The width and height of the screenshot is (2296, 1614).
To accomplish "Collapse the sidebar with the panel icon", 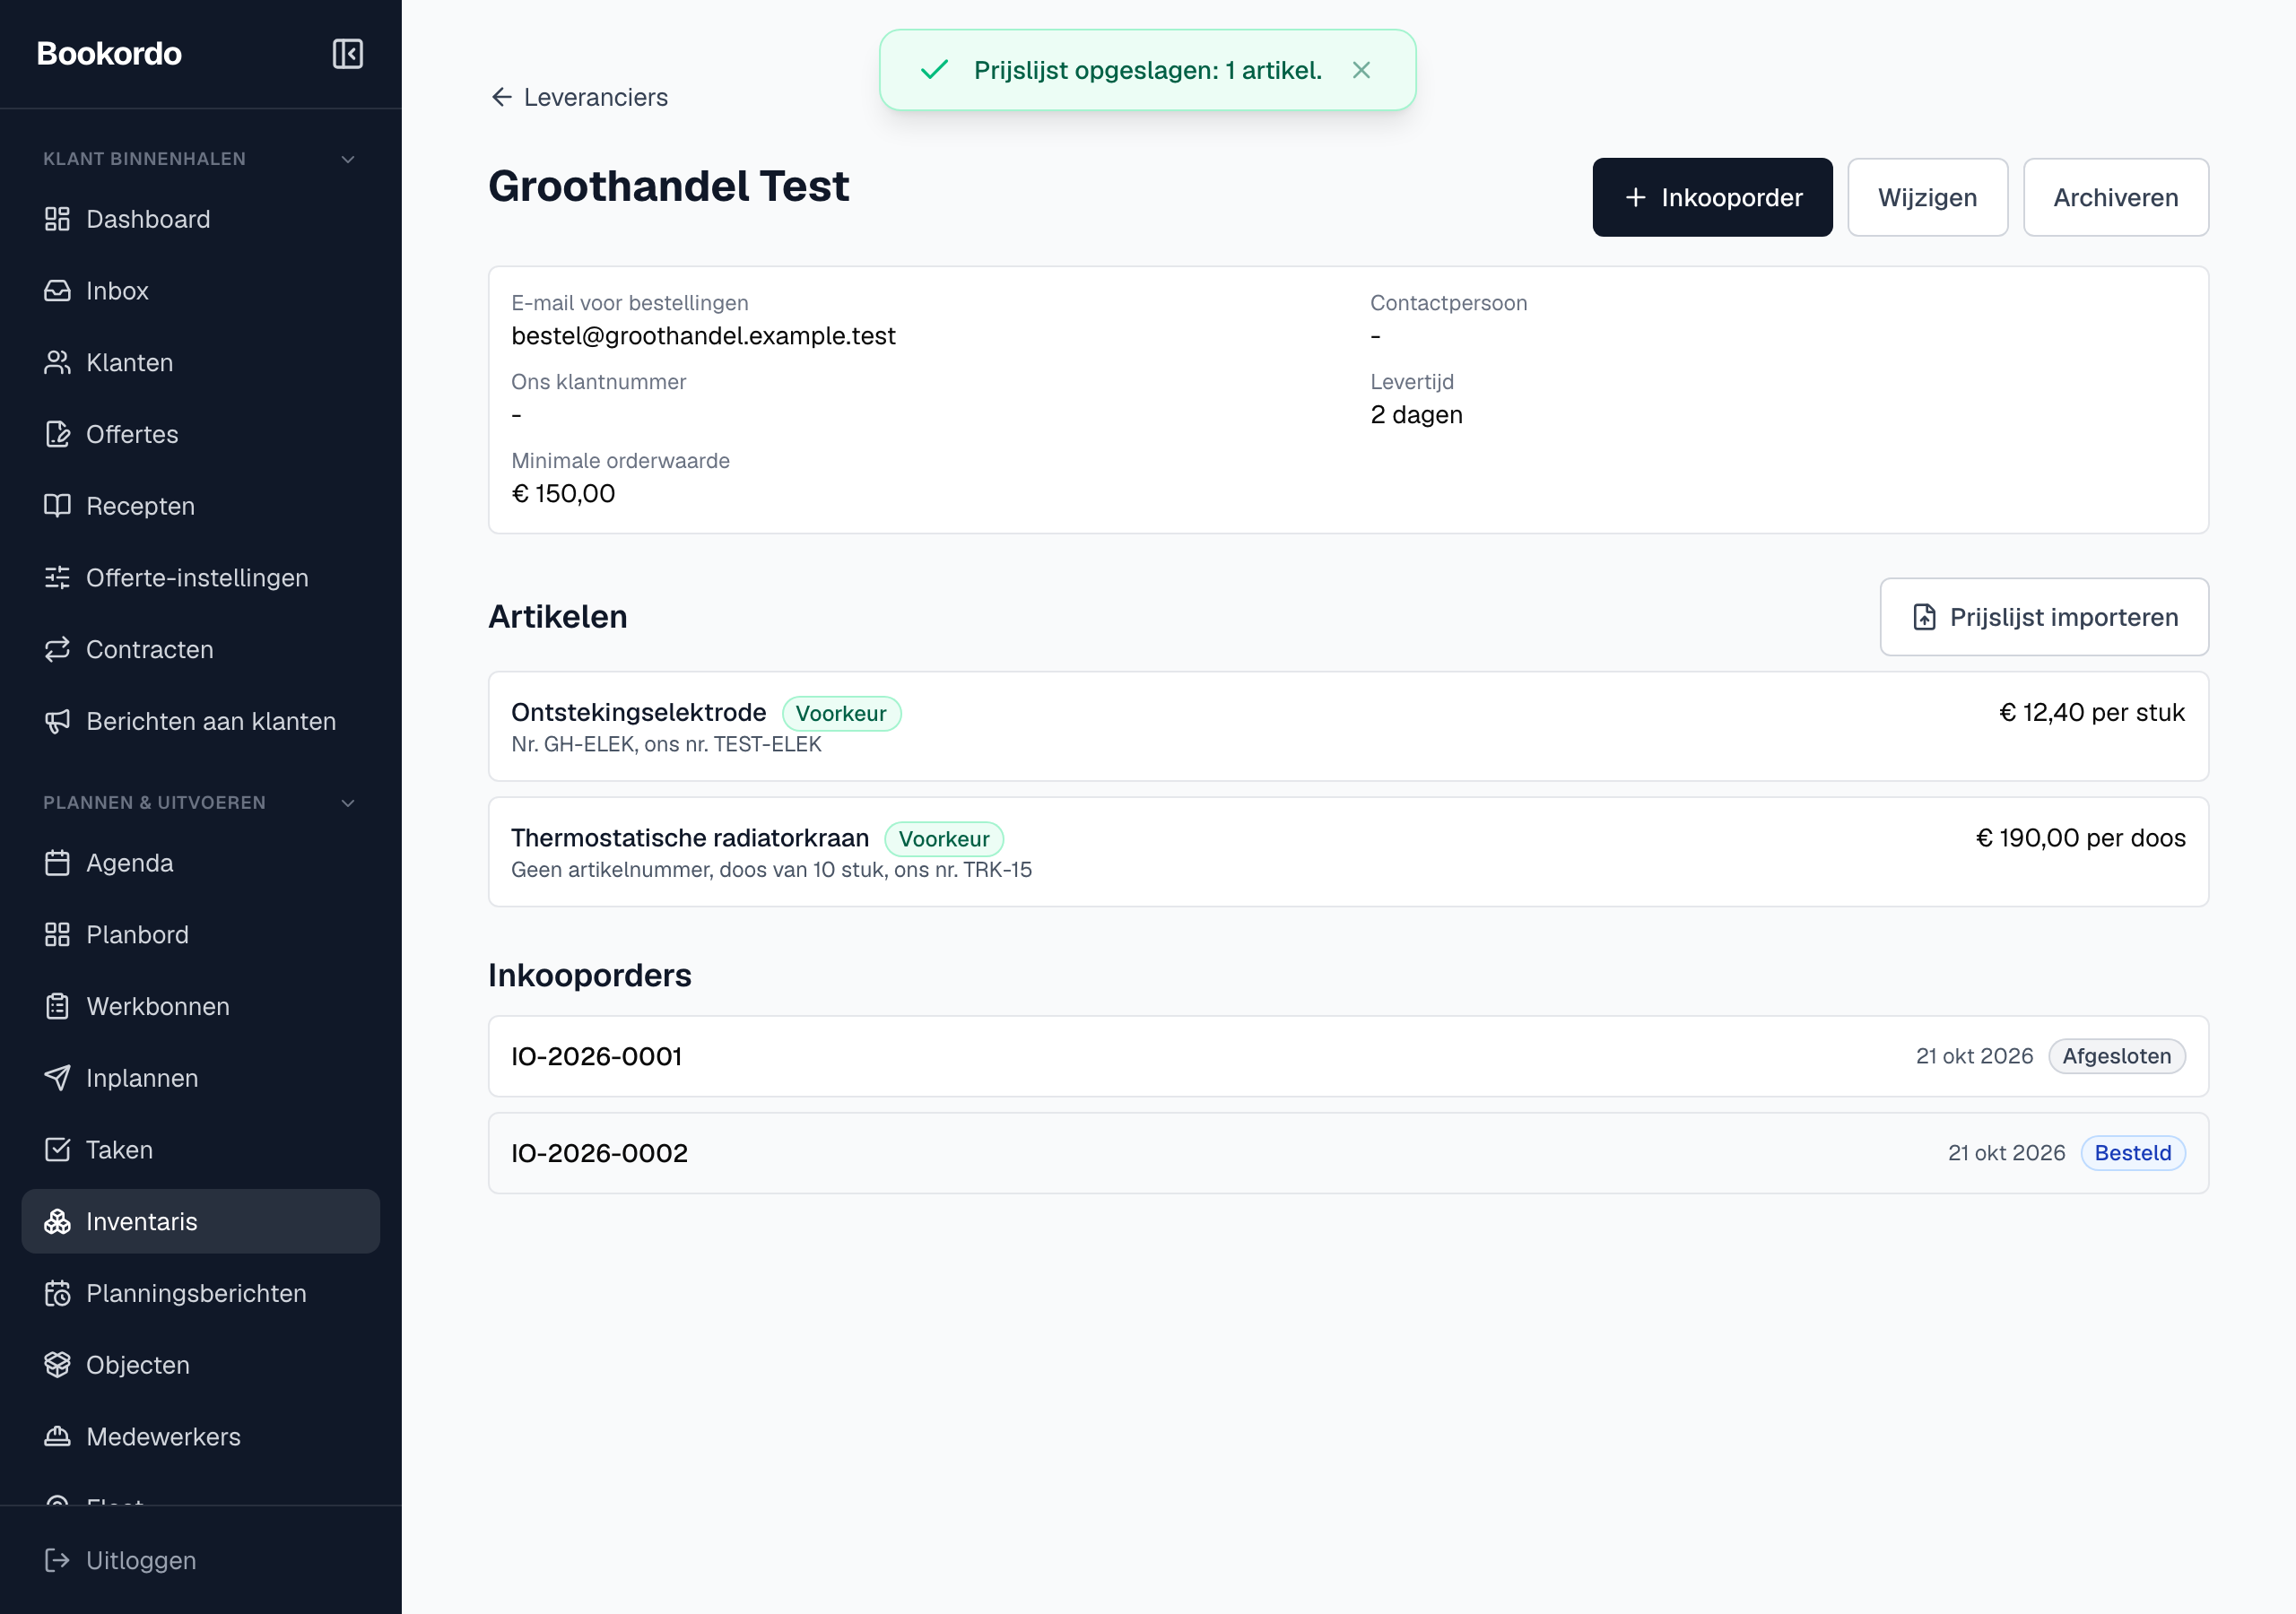I will [x=347, y=53].
